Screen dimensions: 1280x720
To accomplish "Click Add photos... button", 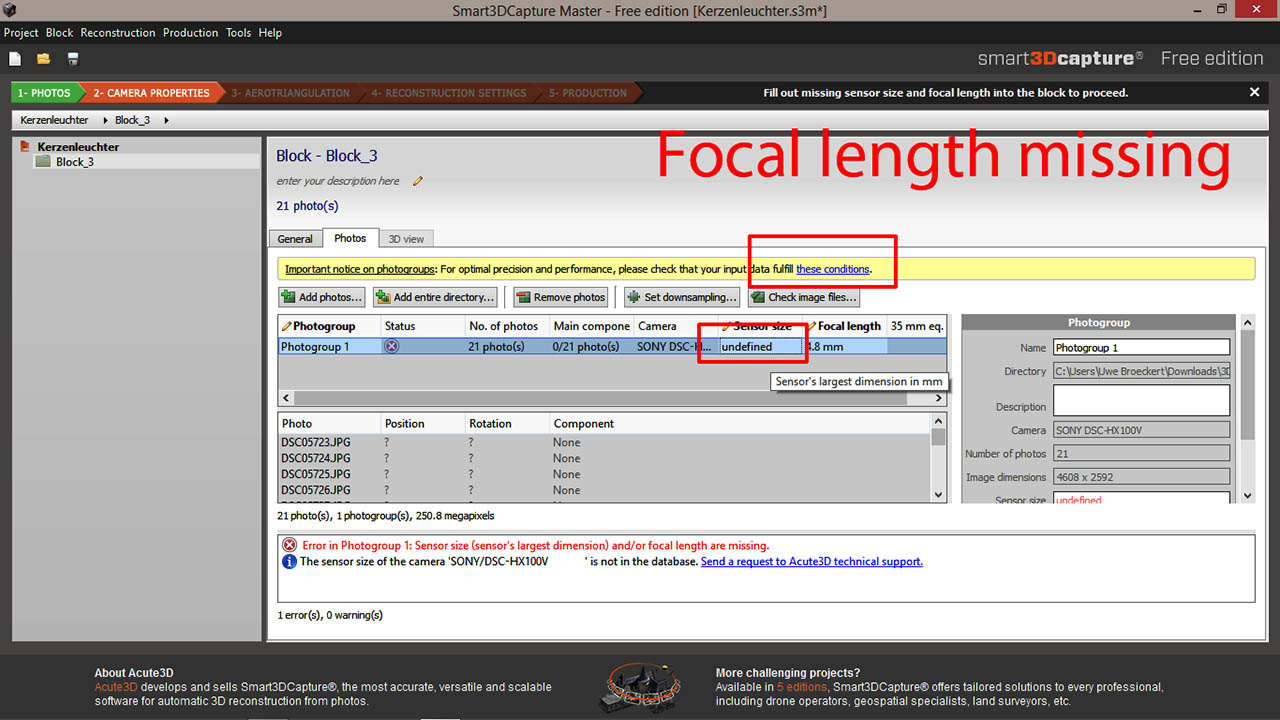I will (x=322, y=297).
